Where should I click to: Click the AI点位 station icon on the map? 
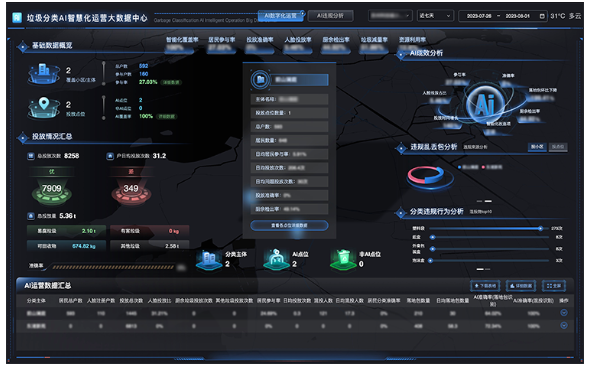coord(276,259)
